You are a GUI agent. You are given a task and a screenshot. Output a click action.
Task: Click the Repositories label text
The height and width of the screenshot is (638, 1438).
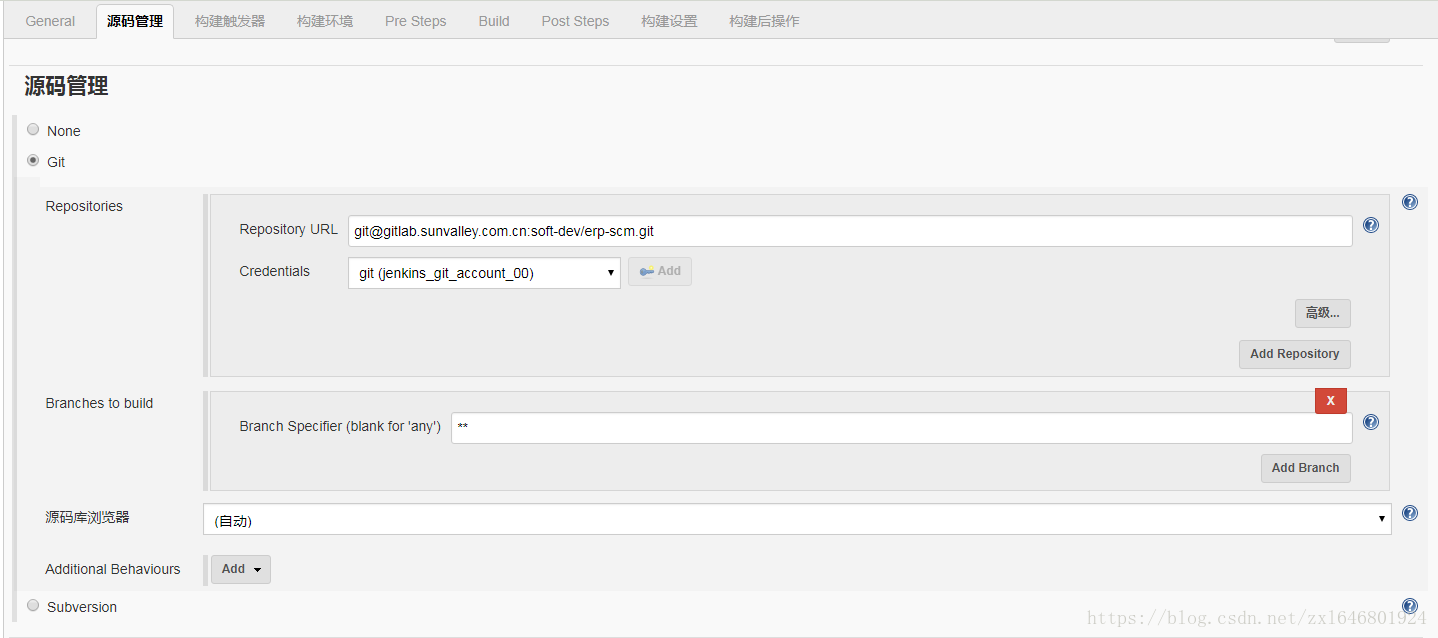[x=84, y=206]
